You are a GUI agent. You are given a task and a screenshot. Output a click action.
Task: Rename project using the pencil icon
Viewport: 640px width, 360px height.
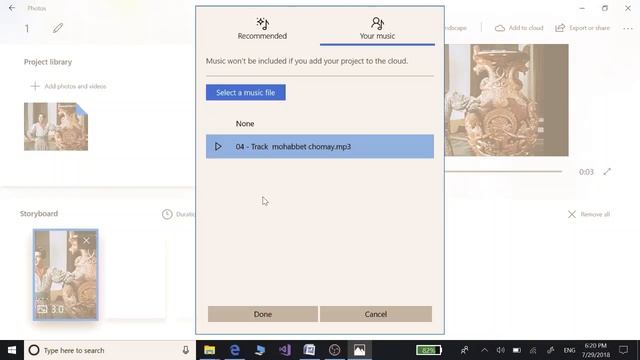tap(58, 28)
